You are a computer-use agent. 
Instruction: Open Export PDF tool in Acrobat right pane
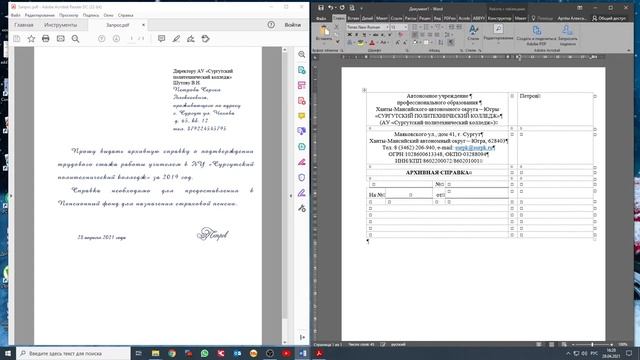[x=302, y=70]
